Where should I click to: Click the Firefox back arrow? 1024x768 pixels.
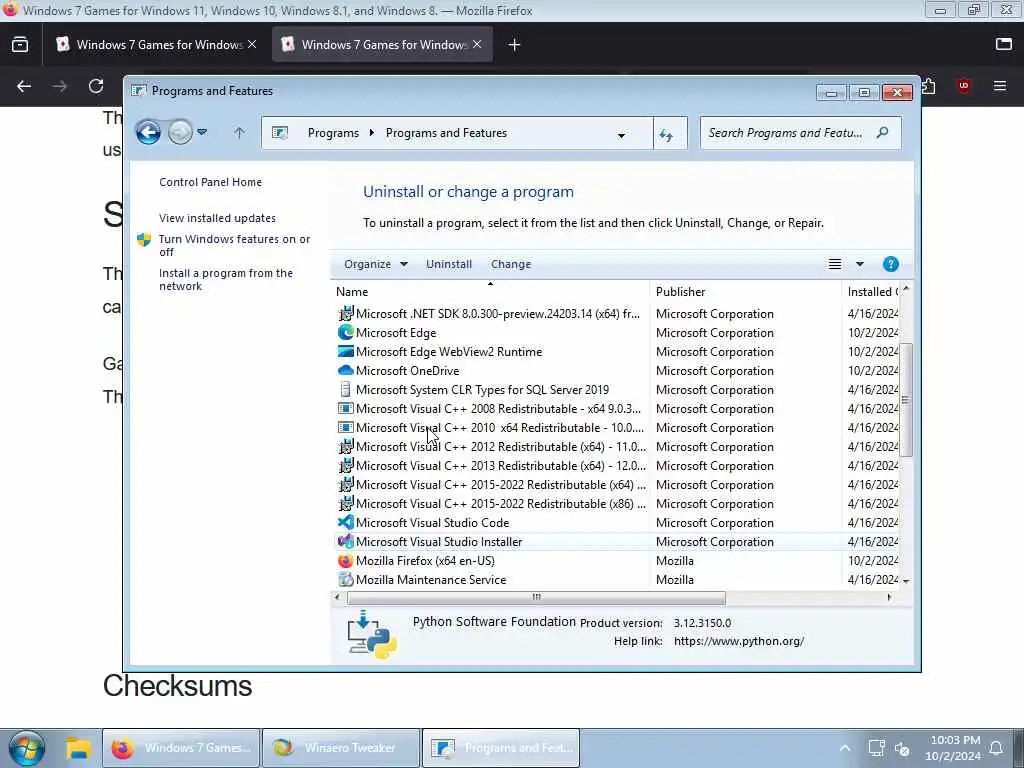24,86
